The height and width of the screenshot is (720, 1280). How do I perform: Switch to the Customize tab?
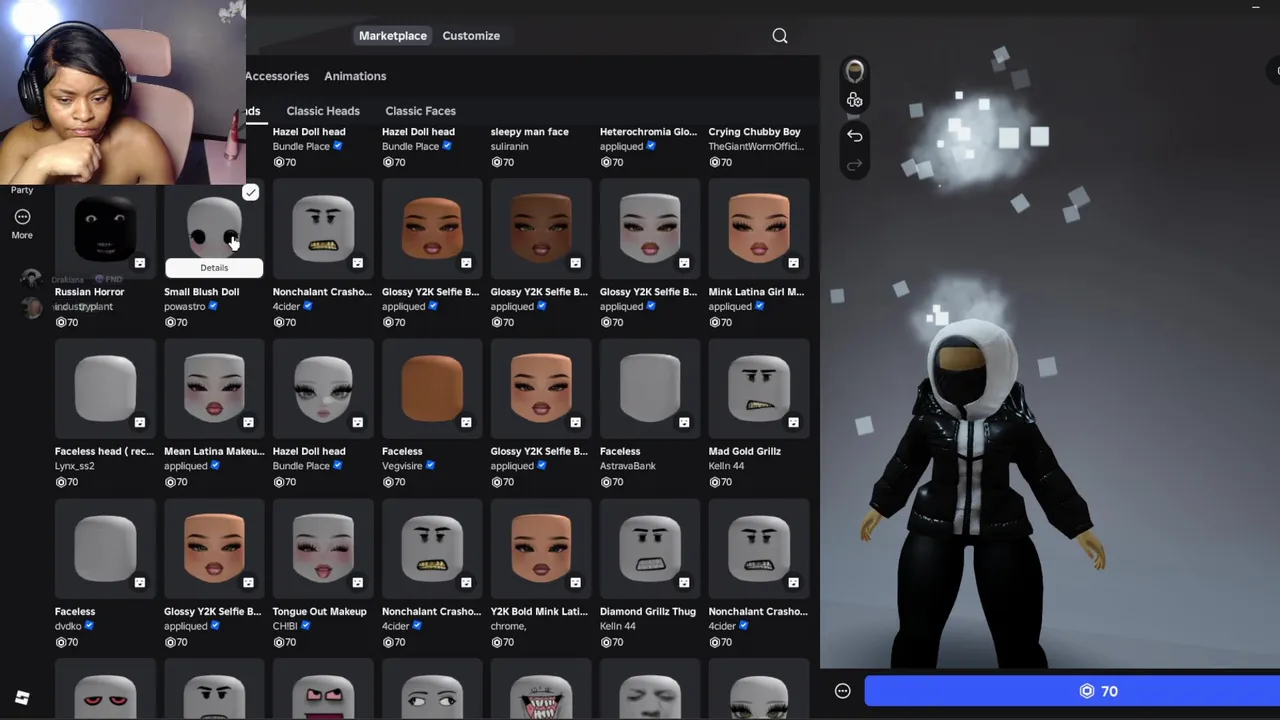pyautogui.click(x=471, y=36)
